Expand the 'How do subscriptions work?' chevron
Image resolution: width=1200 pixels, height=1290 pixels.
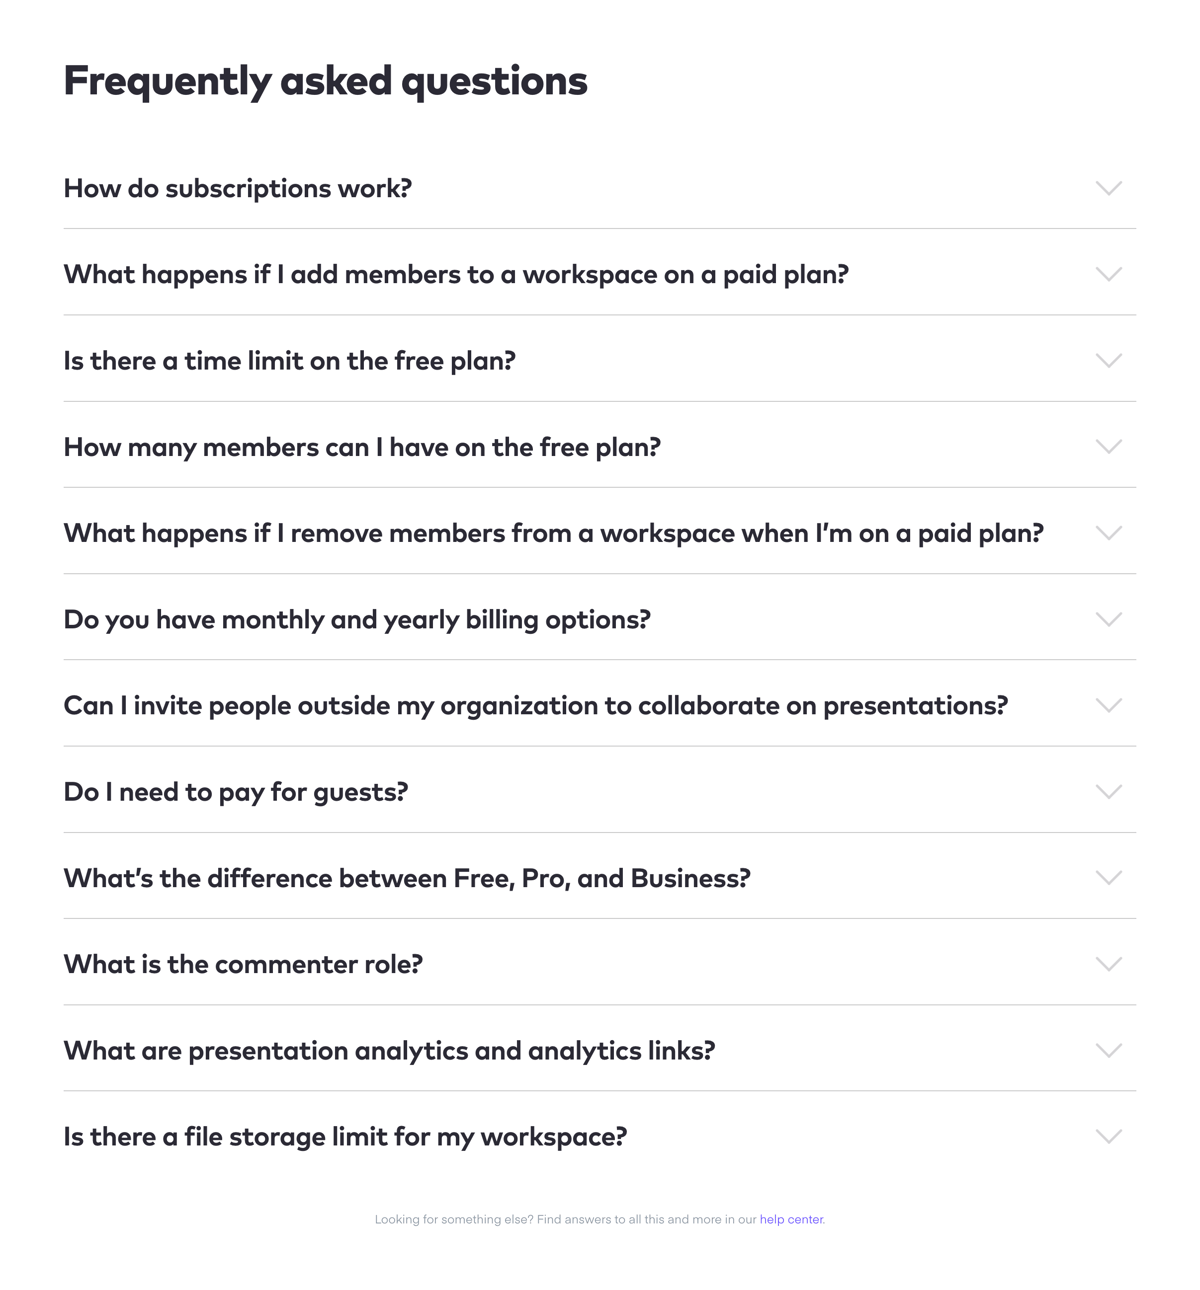click(1108, 188)
